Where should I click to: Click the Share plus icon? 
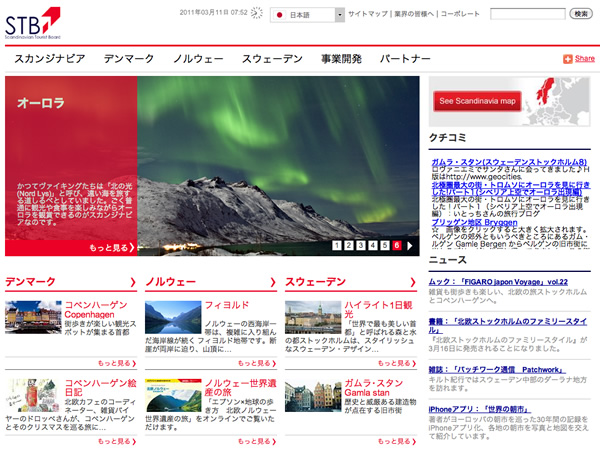coord(567,59)
